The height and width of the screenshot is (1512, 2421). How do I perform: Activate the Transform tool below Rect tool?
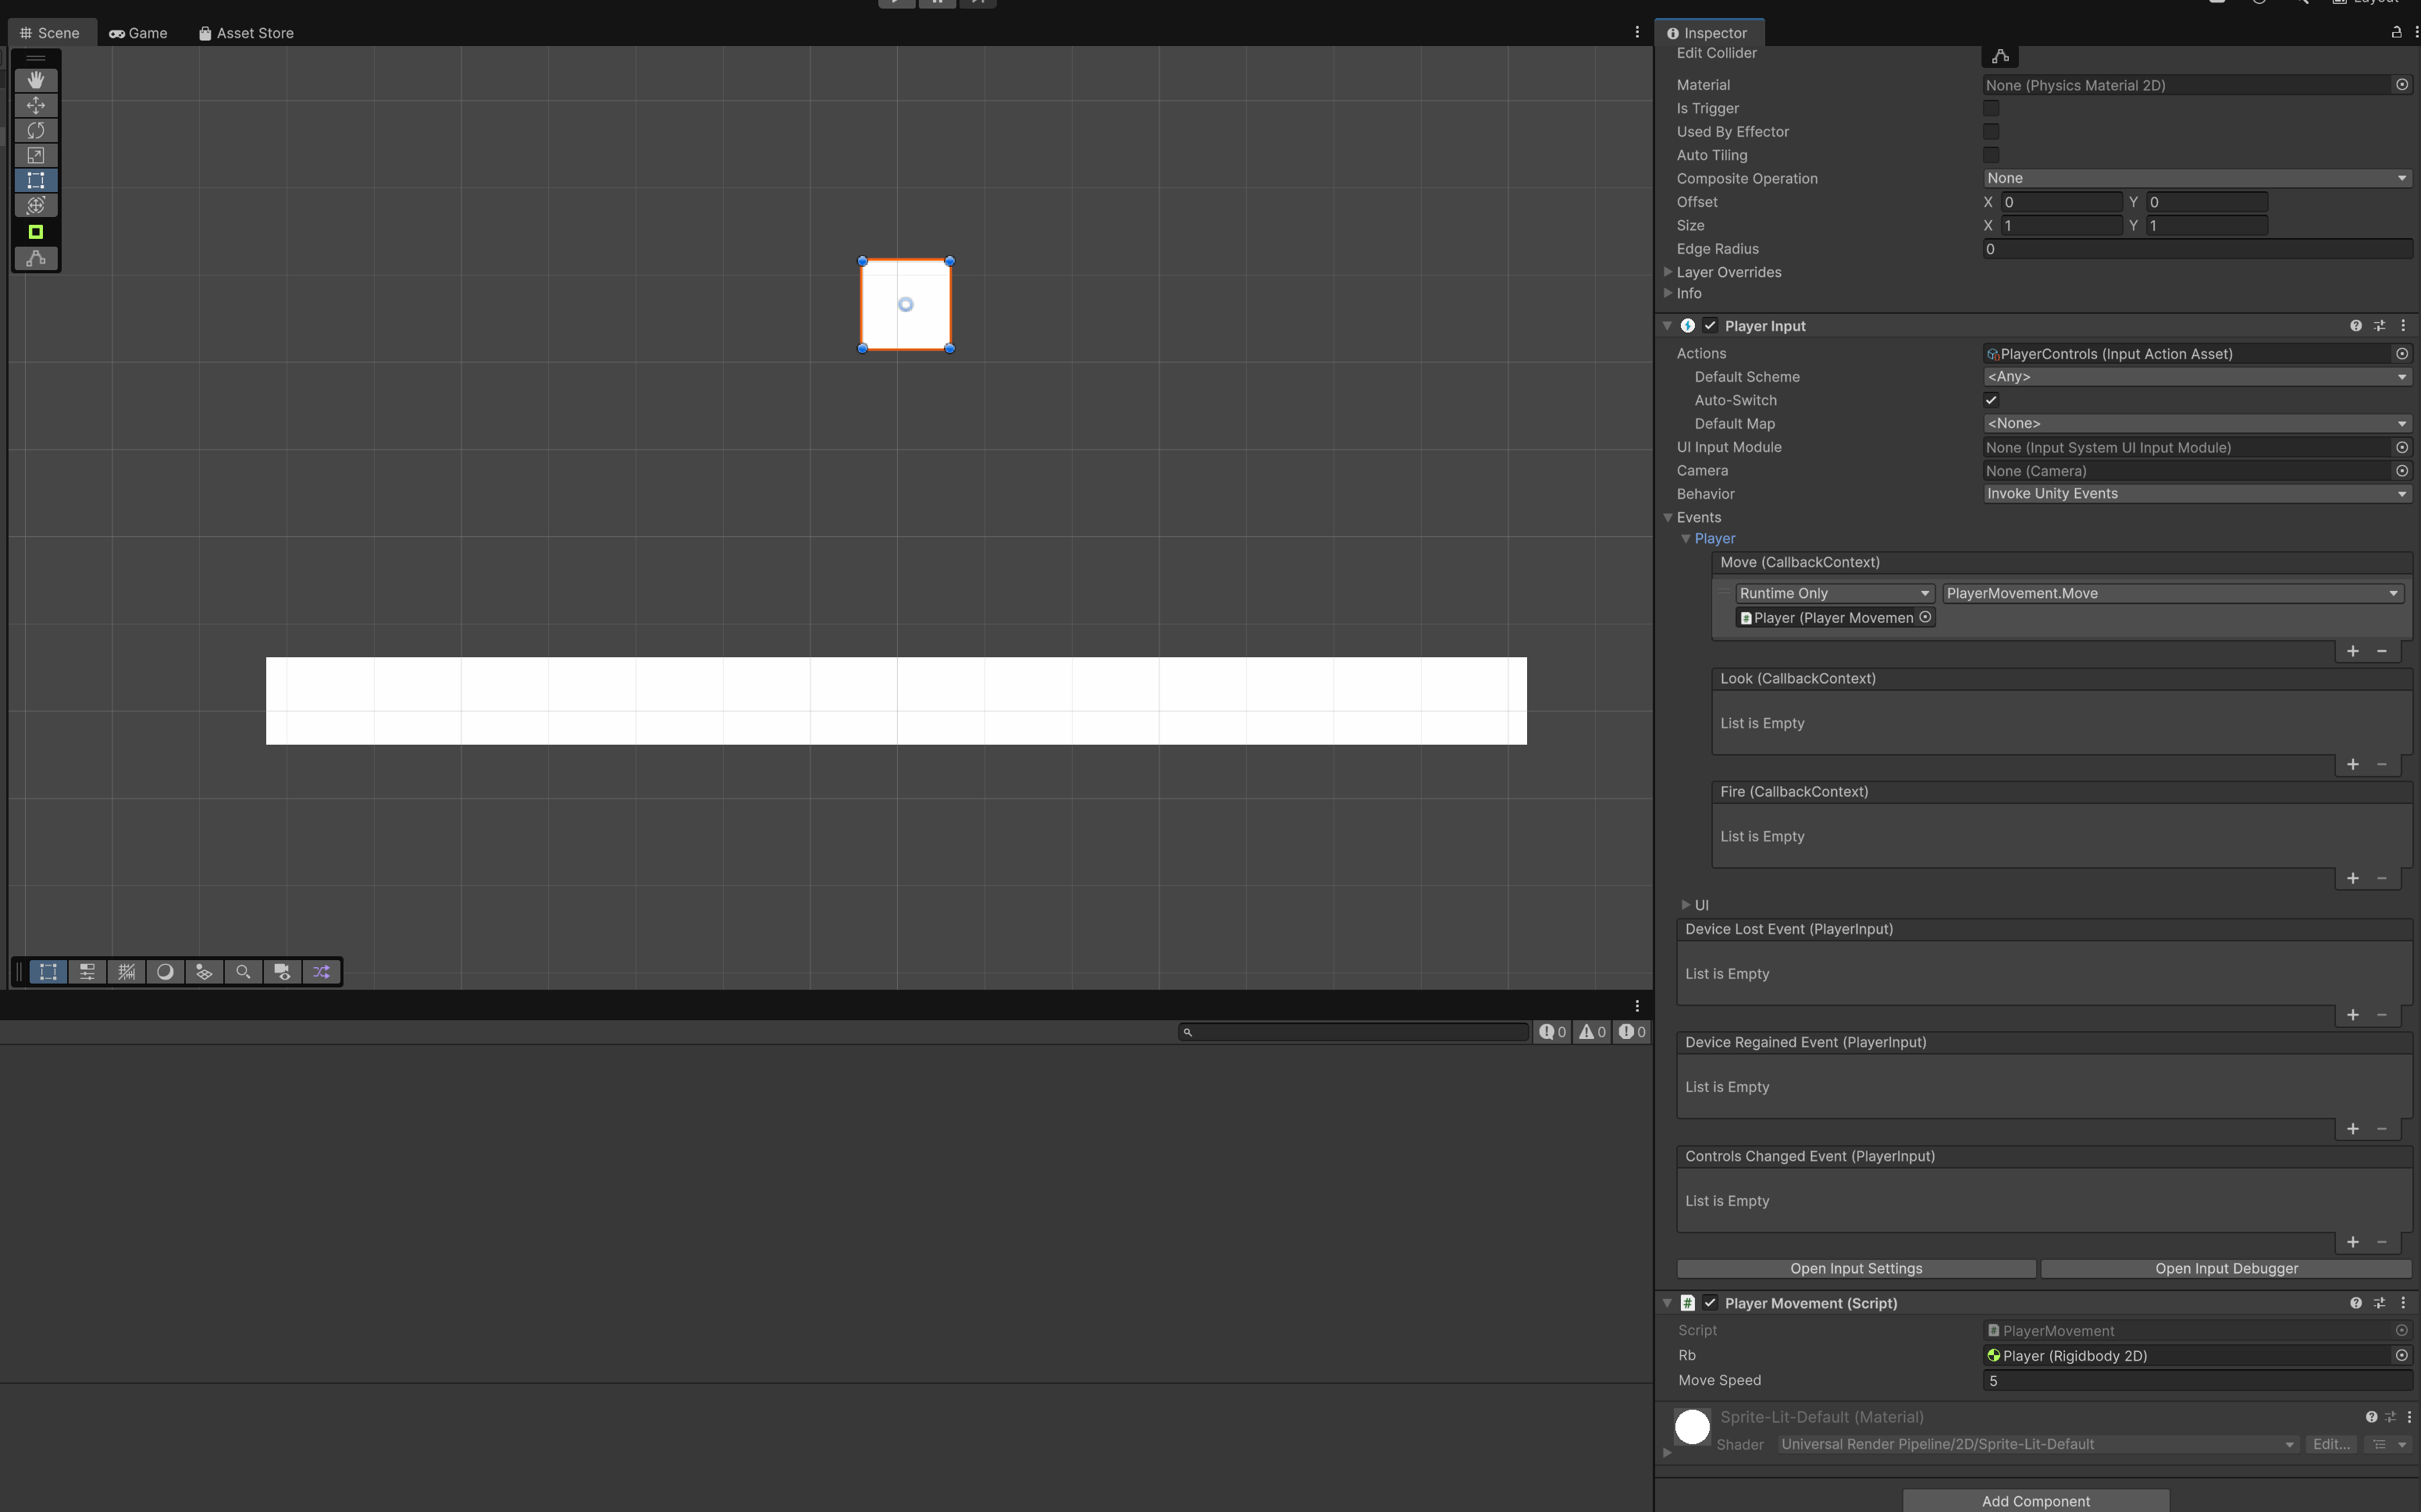pos(36,206)
